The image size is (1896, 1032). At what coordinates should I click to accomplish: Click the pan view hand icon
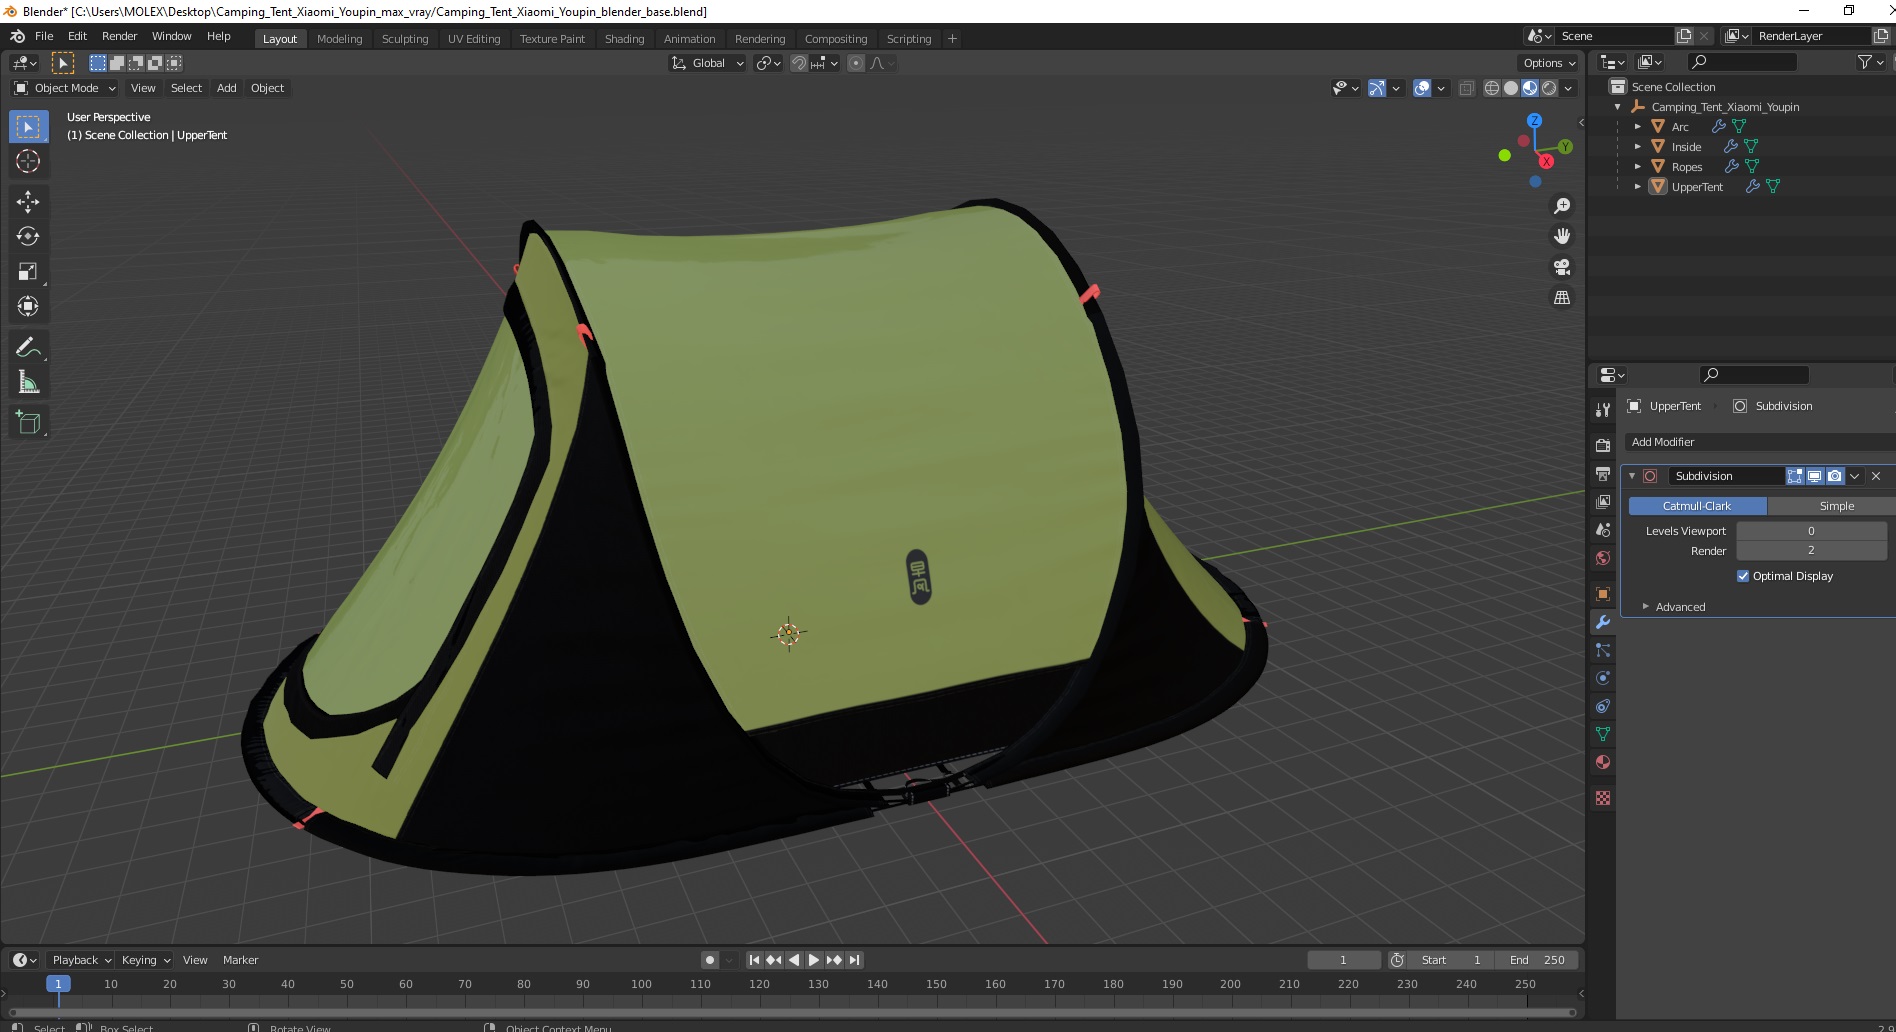pos(1561,236)
